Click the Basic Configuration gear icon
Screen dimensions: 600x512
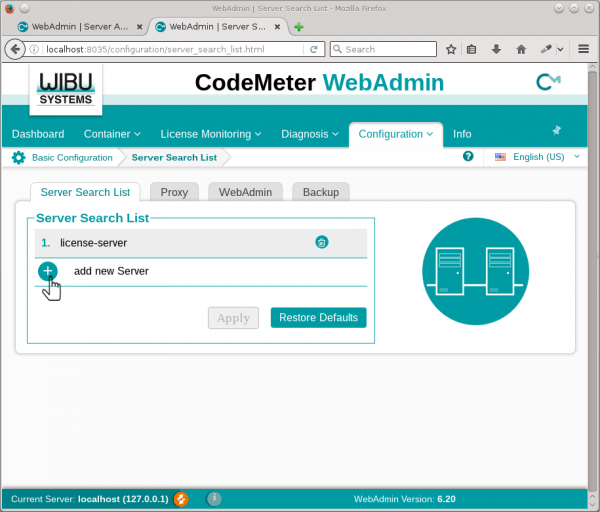[x=18, y=158]
